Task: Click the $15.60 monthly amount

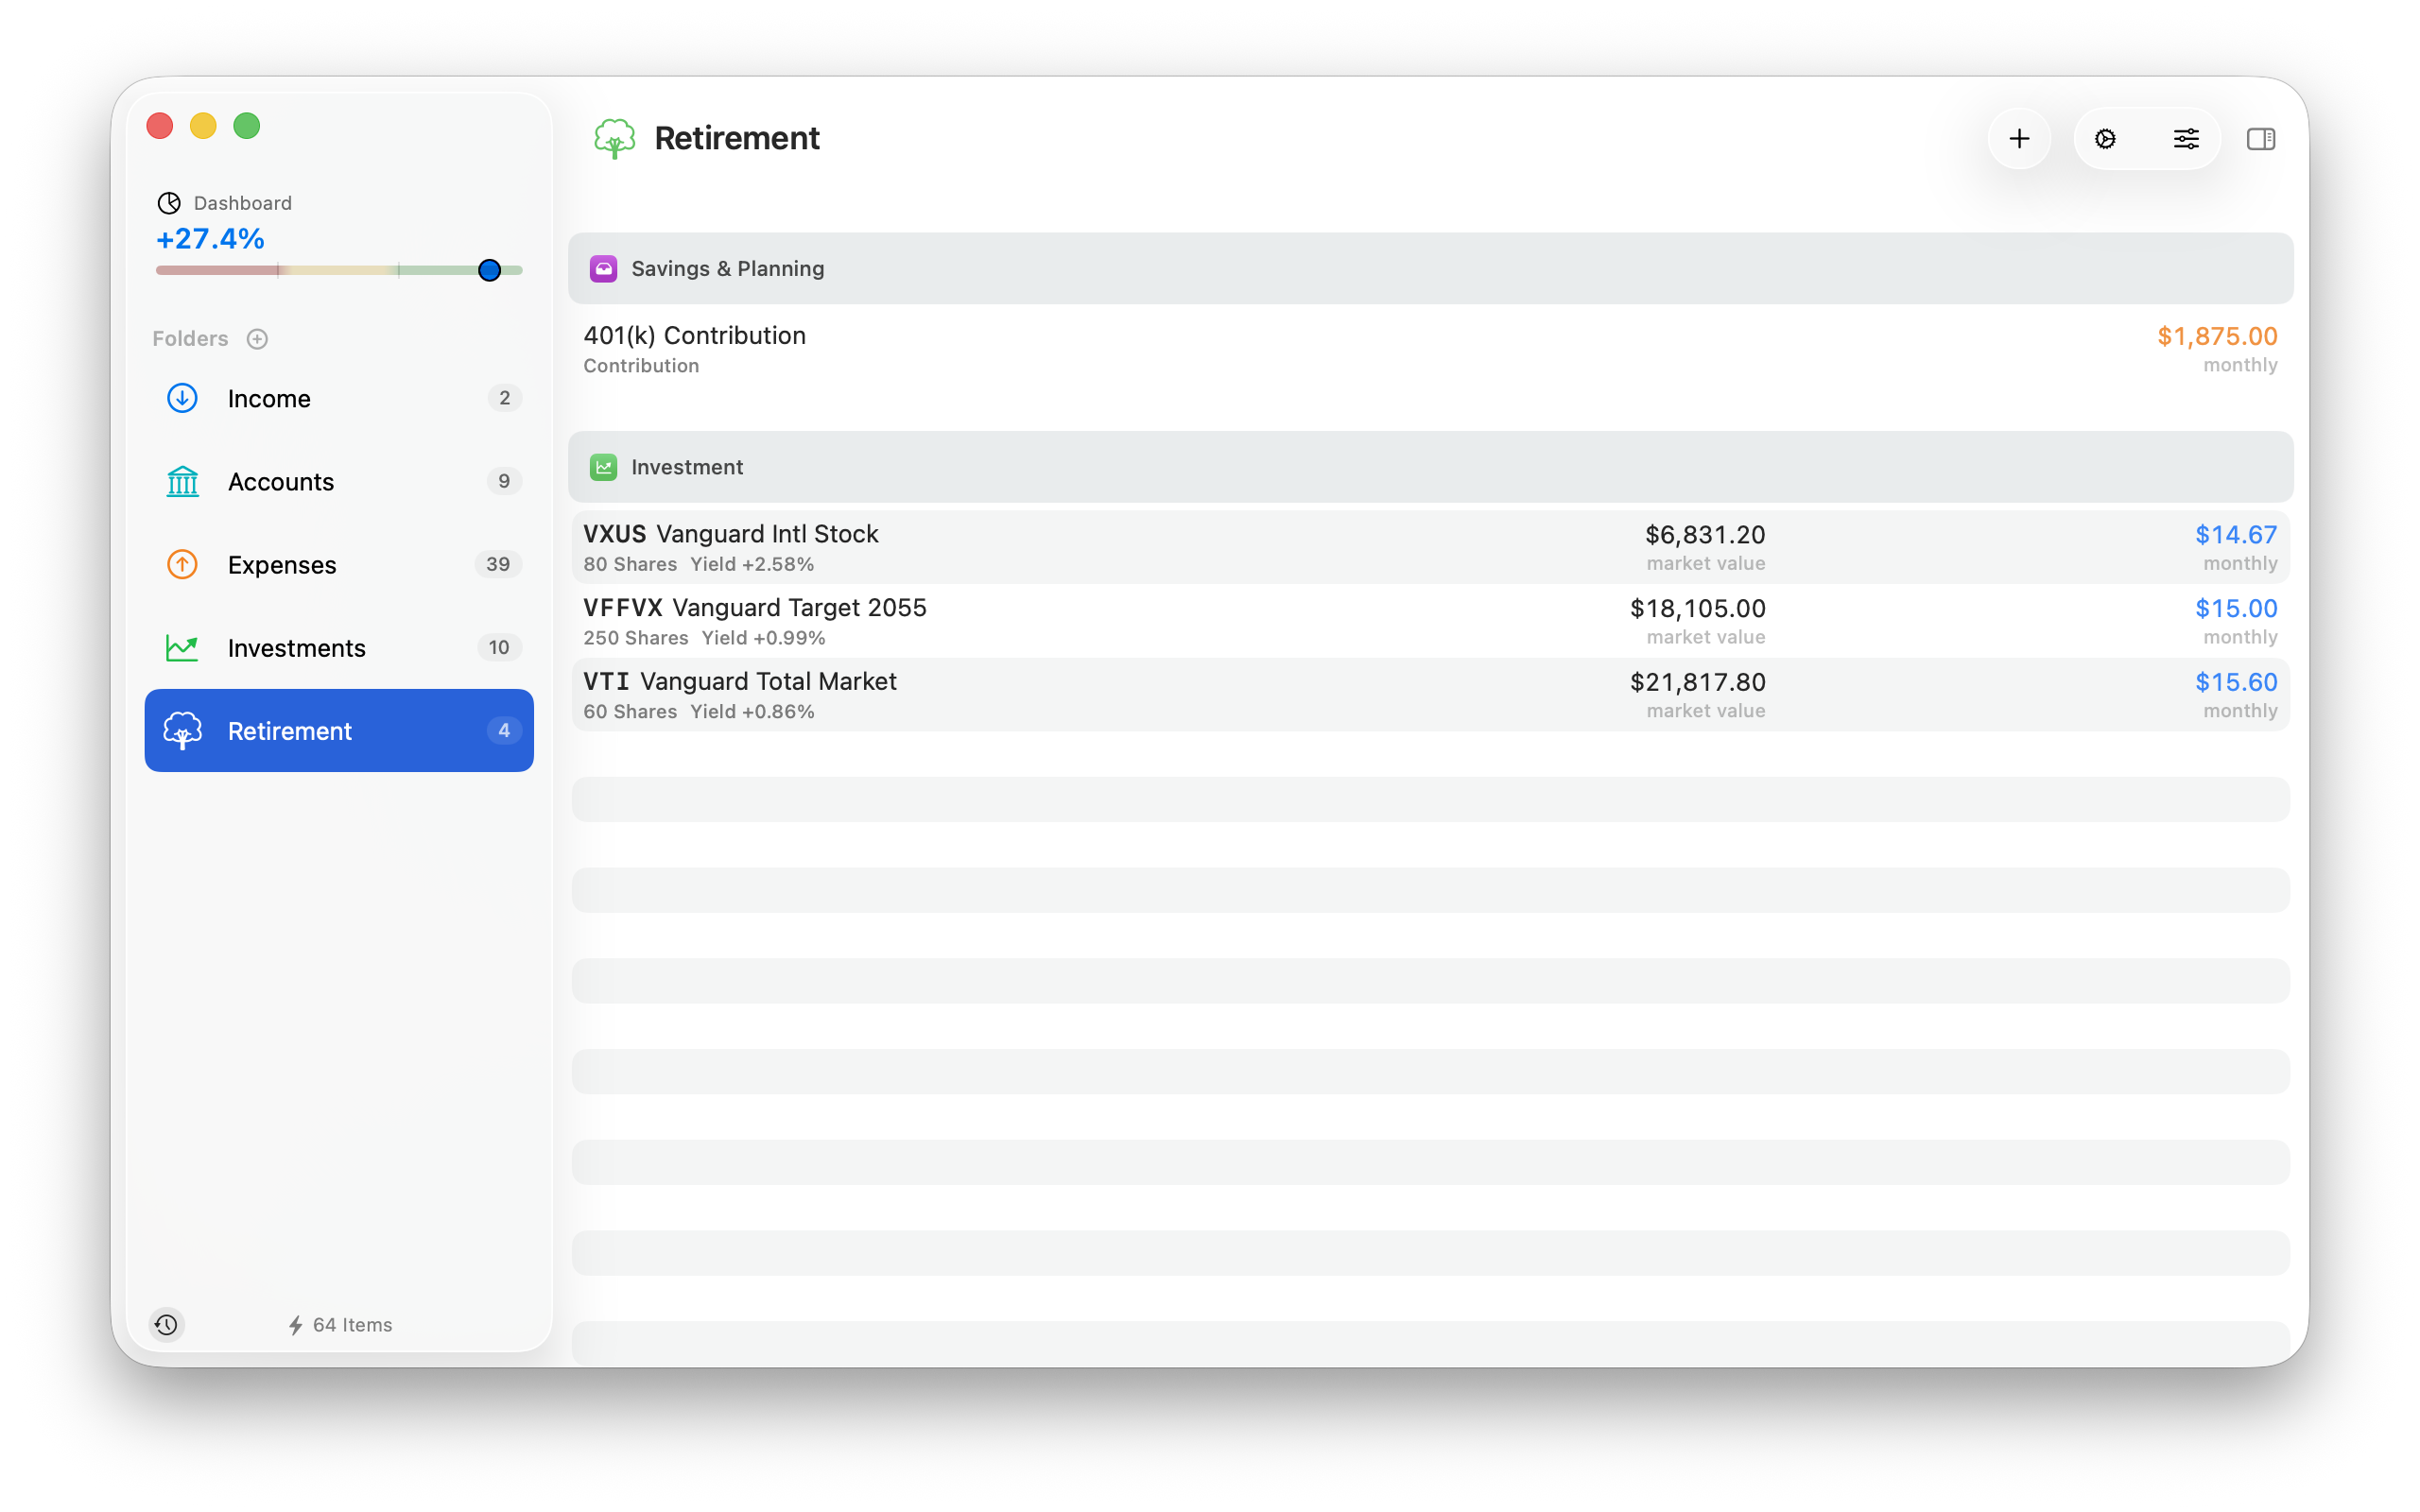Action: pyautogui.click(x=2236, y=682)
